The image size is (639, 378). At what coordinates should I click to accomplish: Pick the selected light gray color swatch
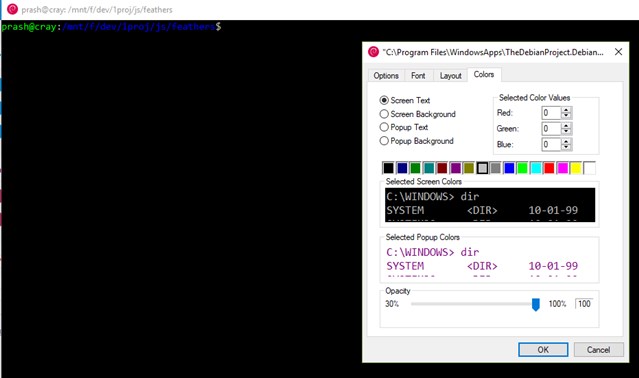coord(482,168)
